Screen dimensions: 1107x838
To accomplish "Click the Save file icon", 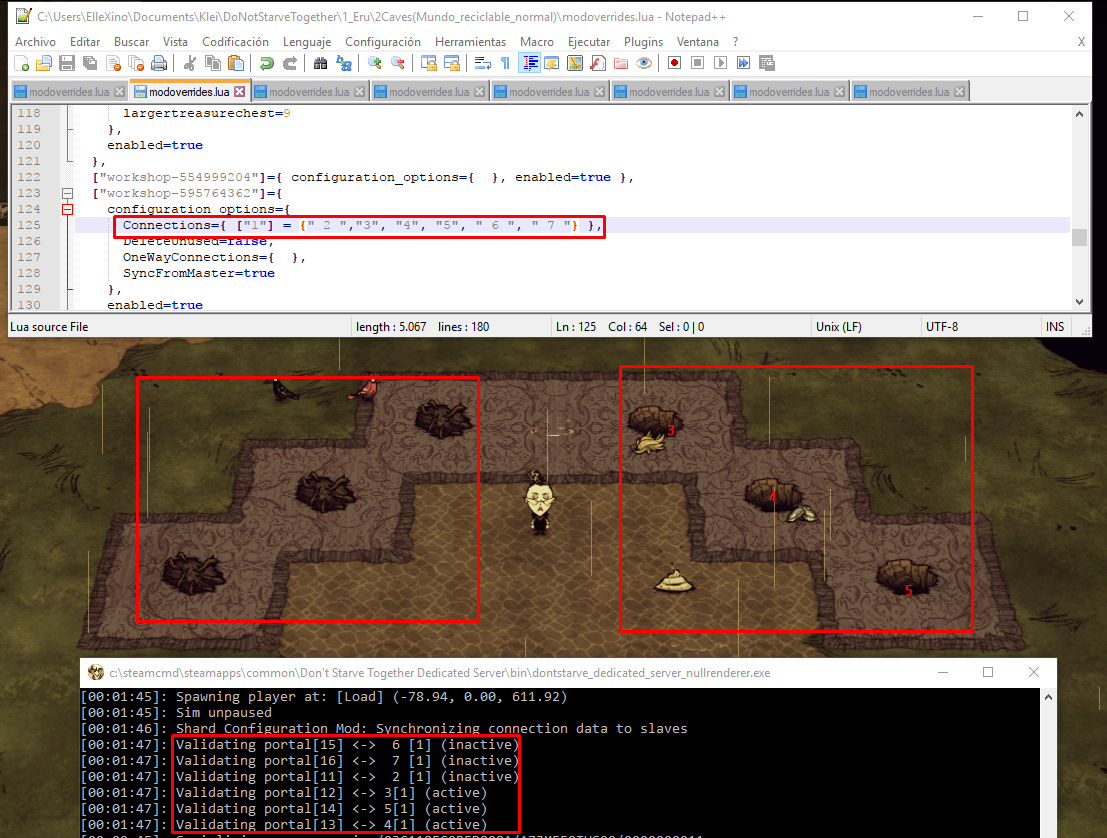I will pos(67,63).
